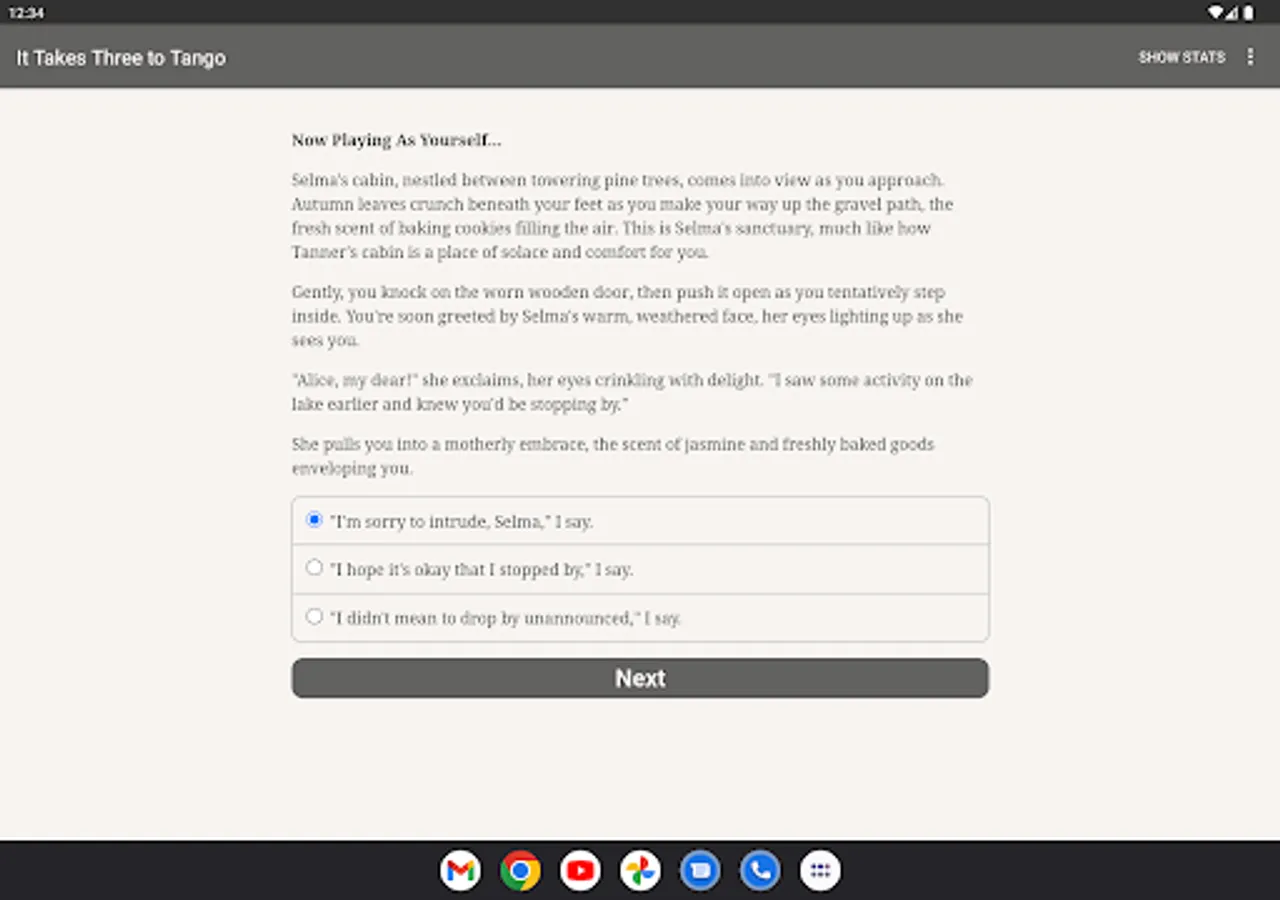Open Google Photos from the dock
Screen dimensions: 1280x900
640,870
